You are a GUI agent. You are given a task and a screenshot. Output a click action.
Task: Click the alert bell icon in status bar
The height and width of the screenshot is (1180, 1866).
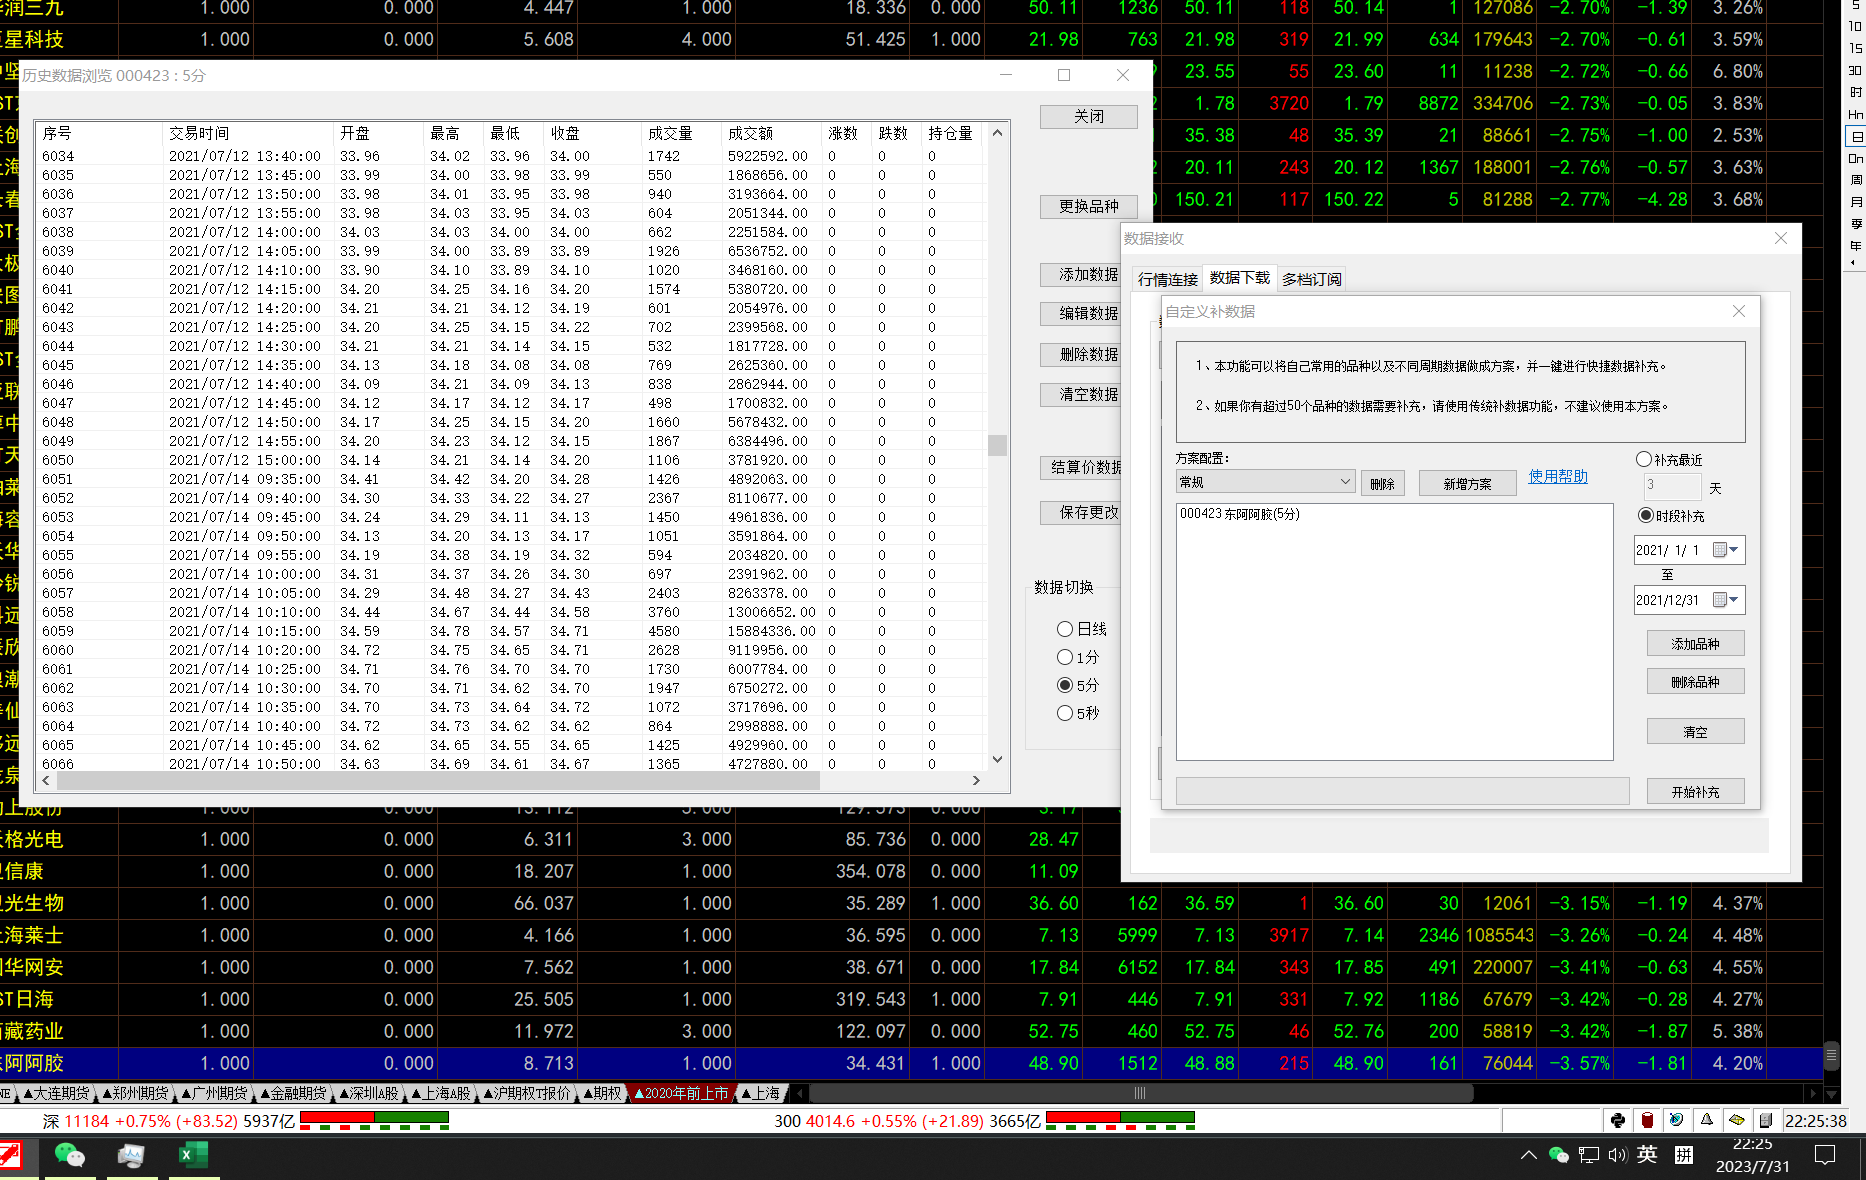tap(1707, 1120)
